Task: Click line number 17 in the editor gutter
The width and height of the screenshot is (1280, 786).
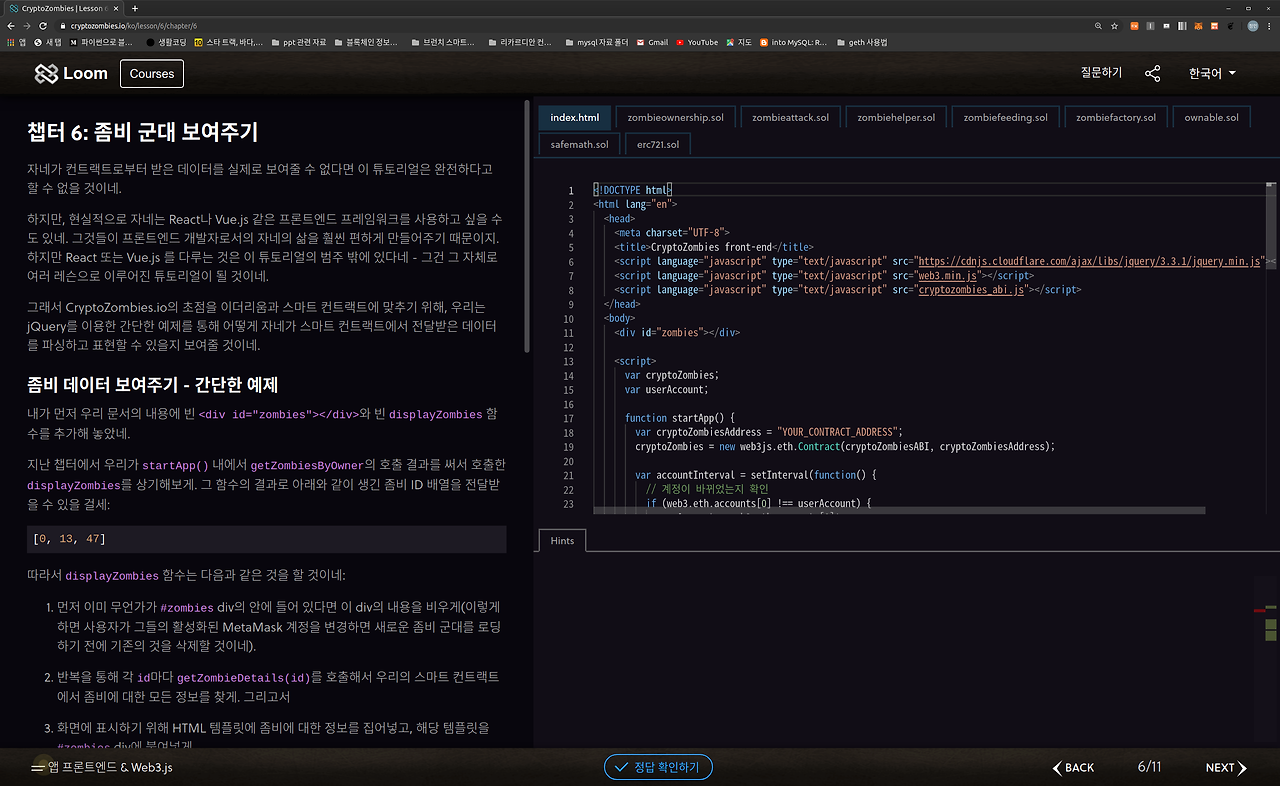Action: (x=569, y=418)
